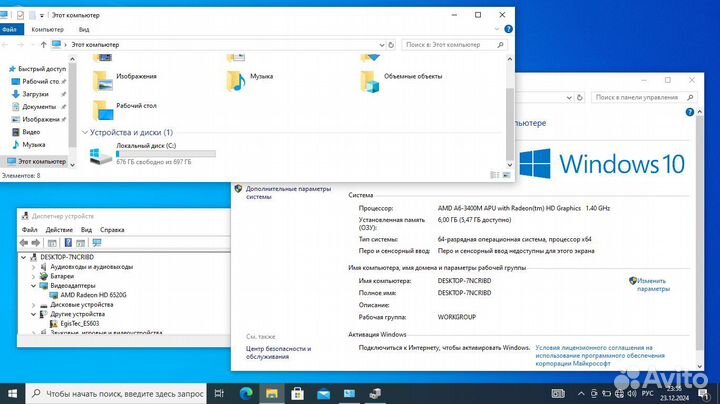Open the Компьютер ribbon tab
This screenshot has height=404, width=720.
click(47, 29)
